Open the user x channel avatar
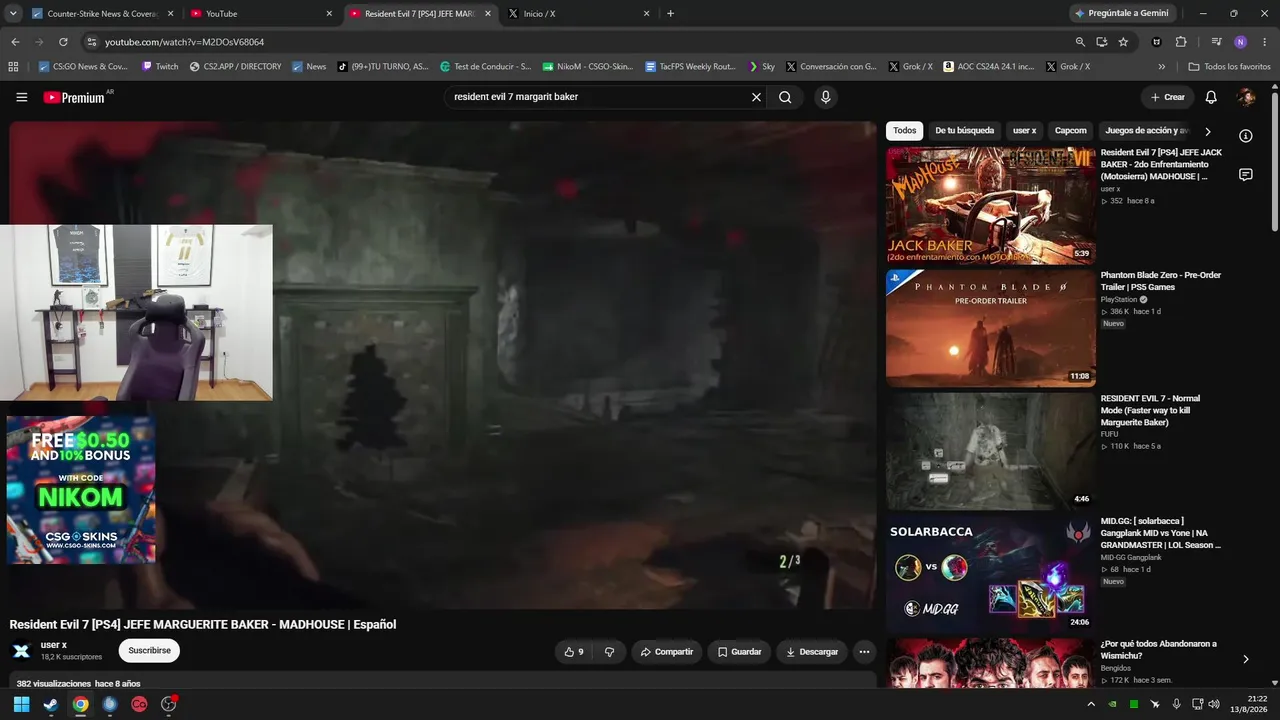 click(x=21, y=651)
